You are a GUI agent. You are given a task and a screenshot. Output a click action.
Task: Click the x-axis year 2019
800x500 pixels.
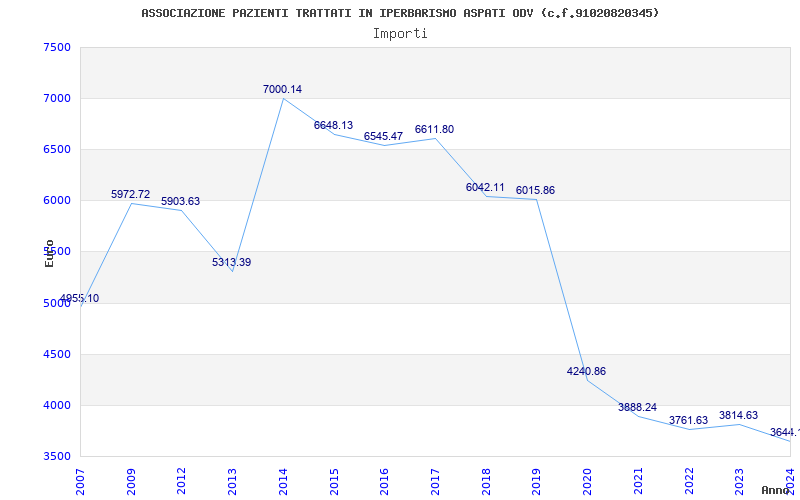coord(536,481)
